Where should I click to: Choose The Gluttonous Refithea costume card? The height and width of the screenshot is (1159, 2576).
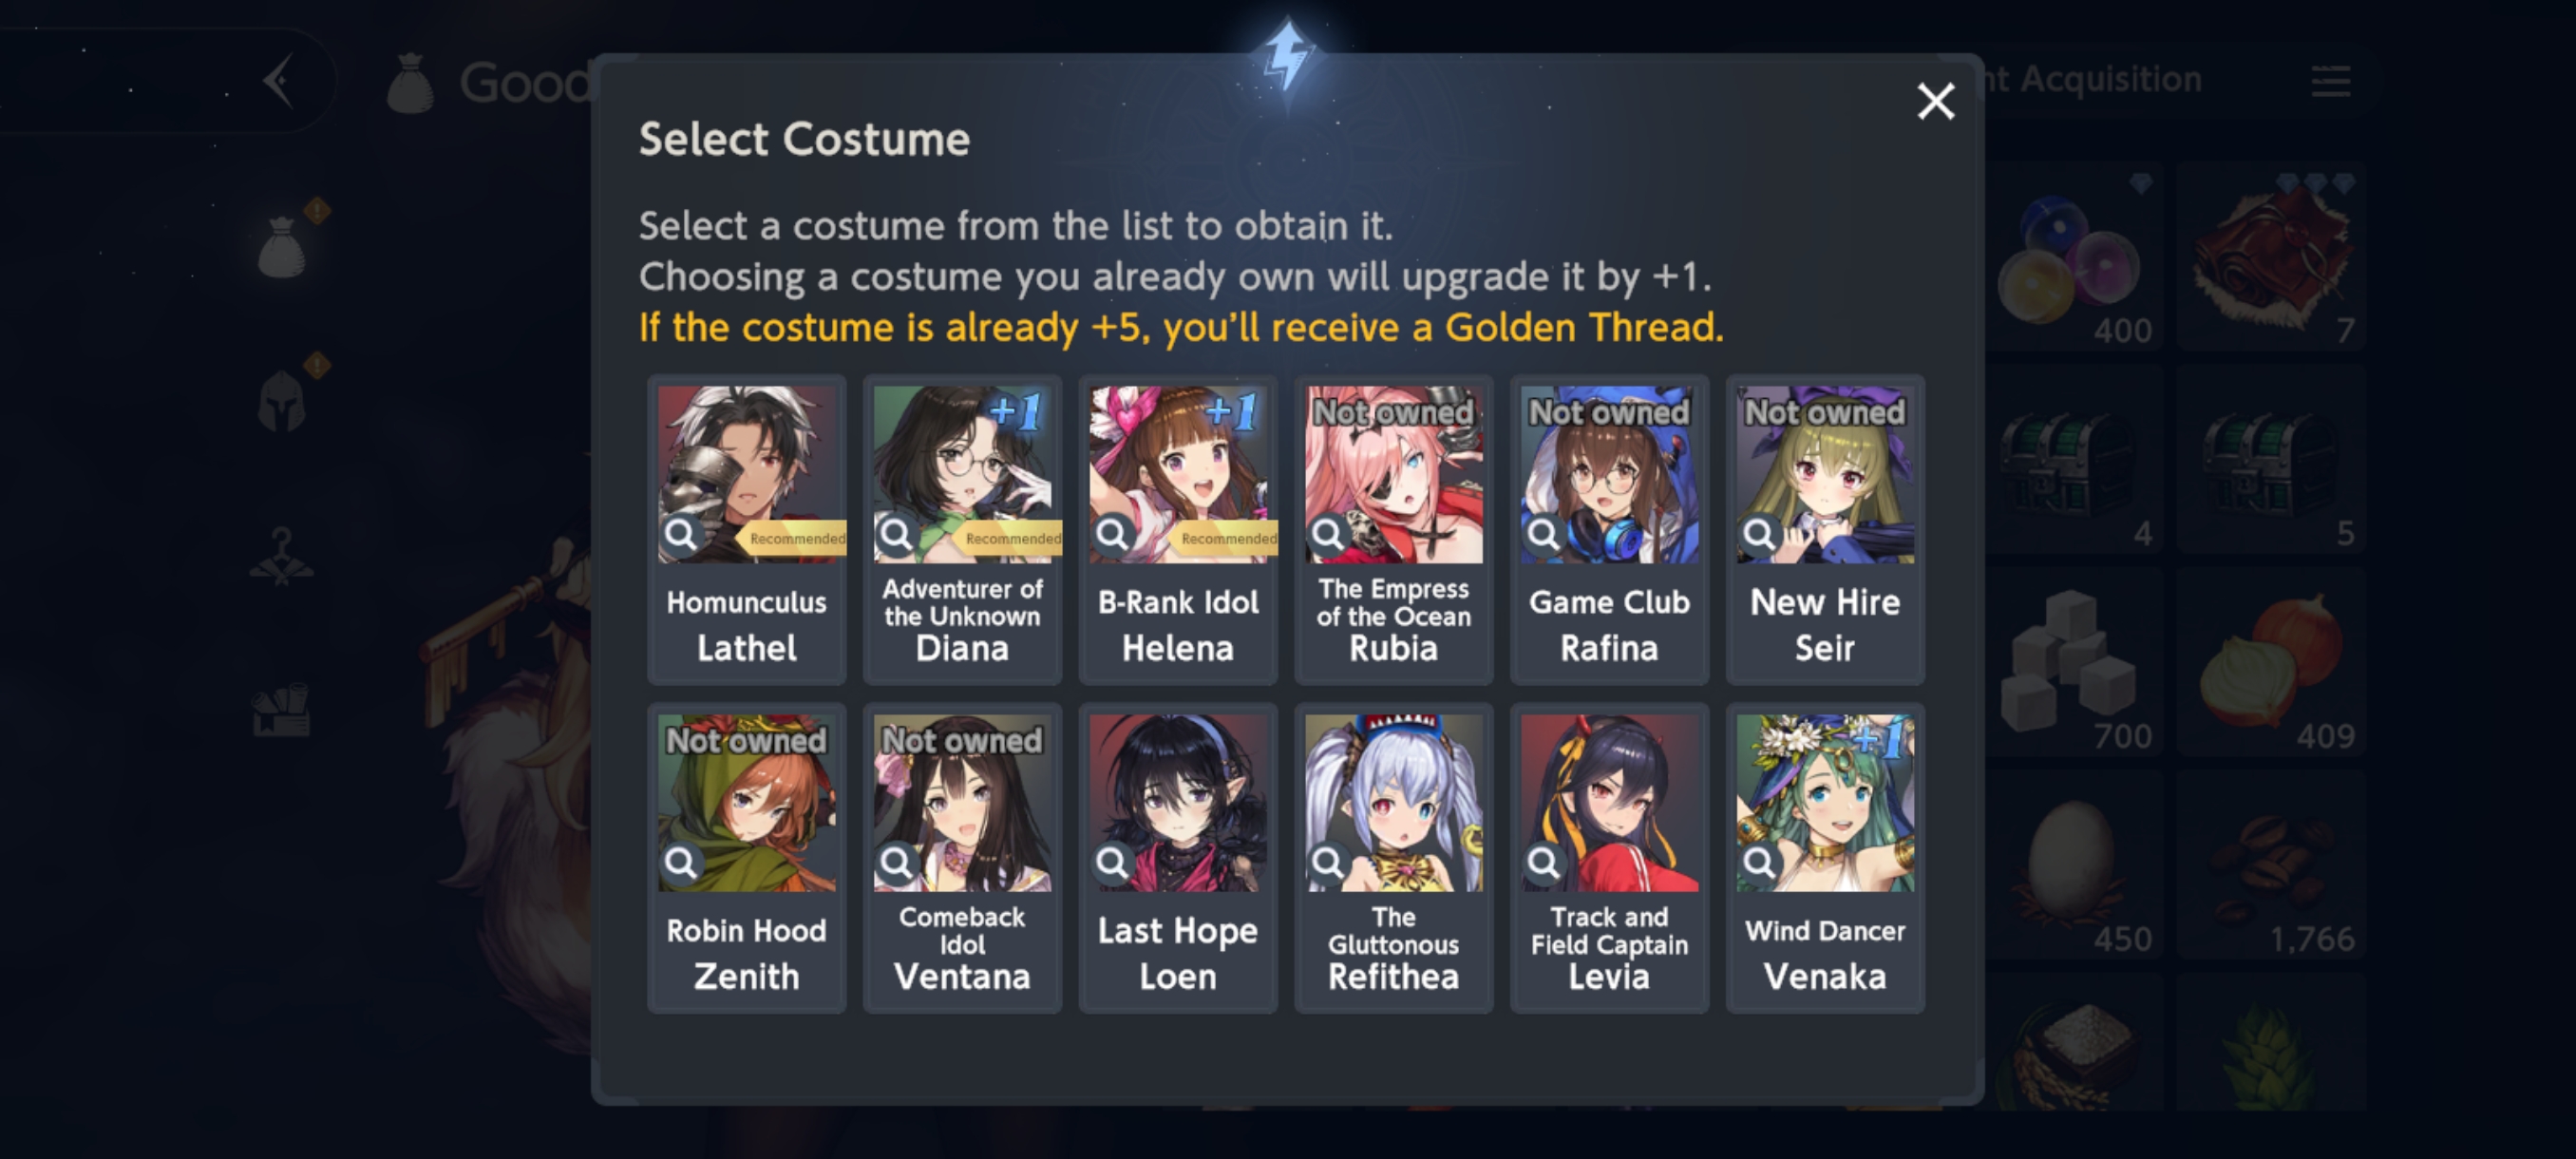click(1393, 858)
